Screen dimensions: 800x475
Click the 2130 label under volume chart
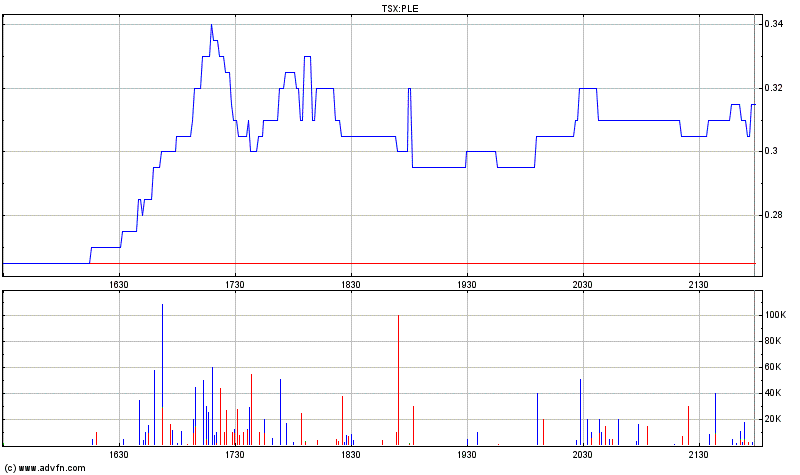(698, 455)
